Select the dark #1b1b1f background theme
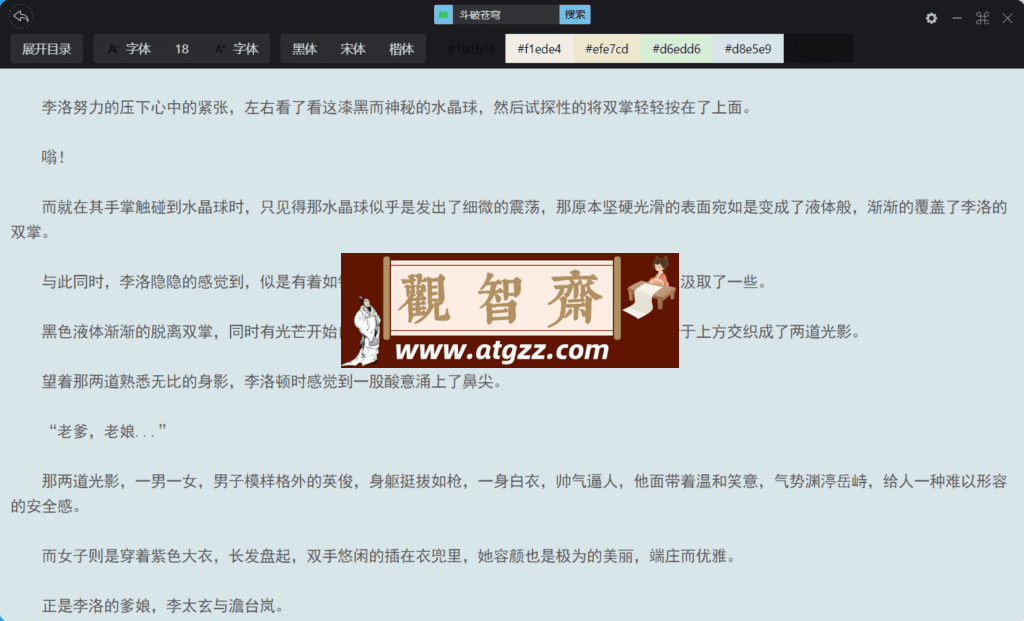 pos(470,49)
